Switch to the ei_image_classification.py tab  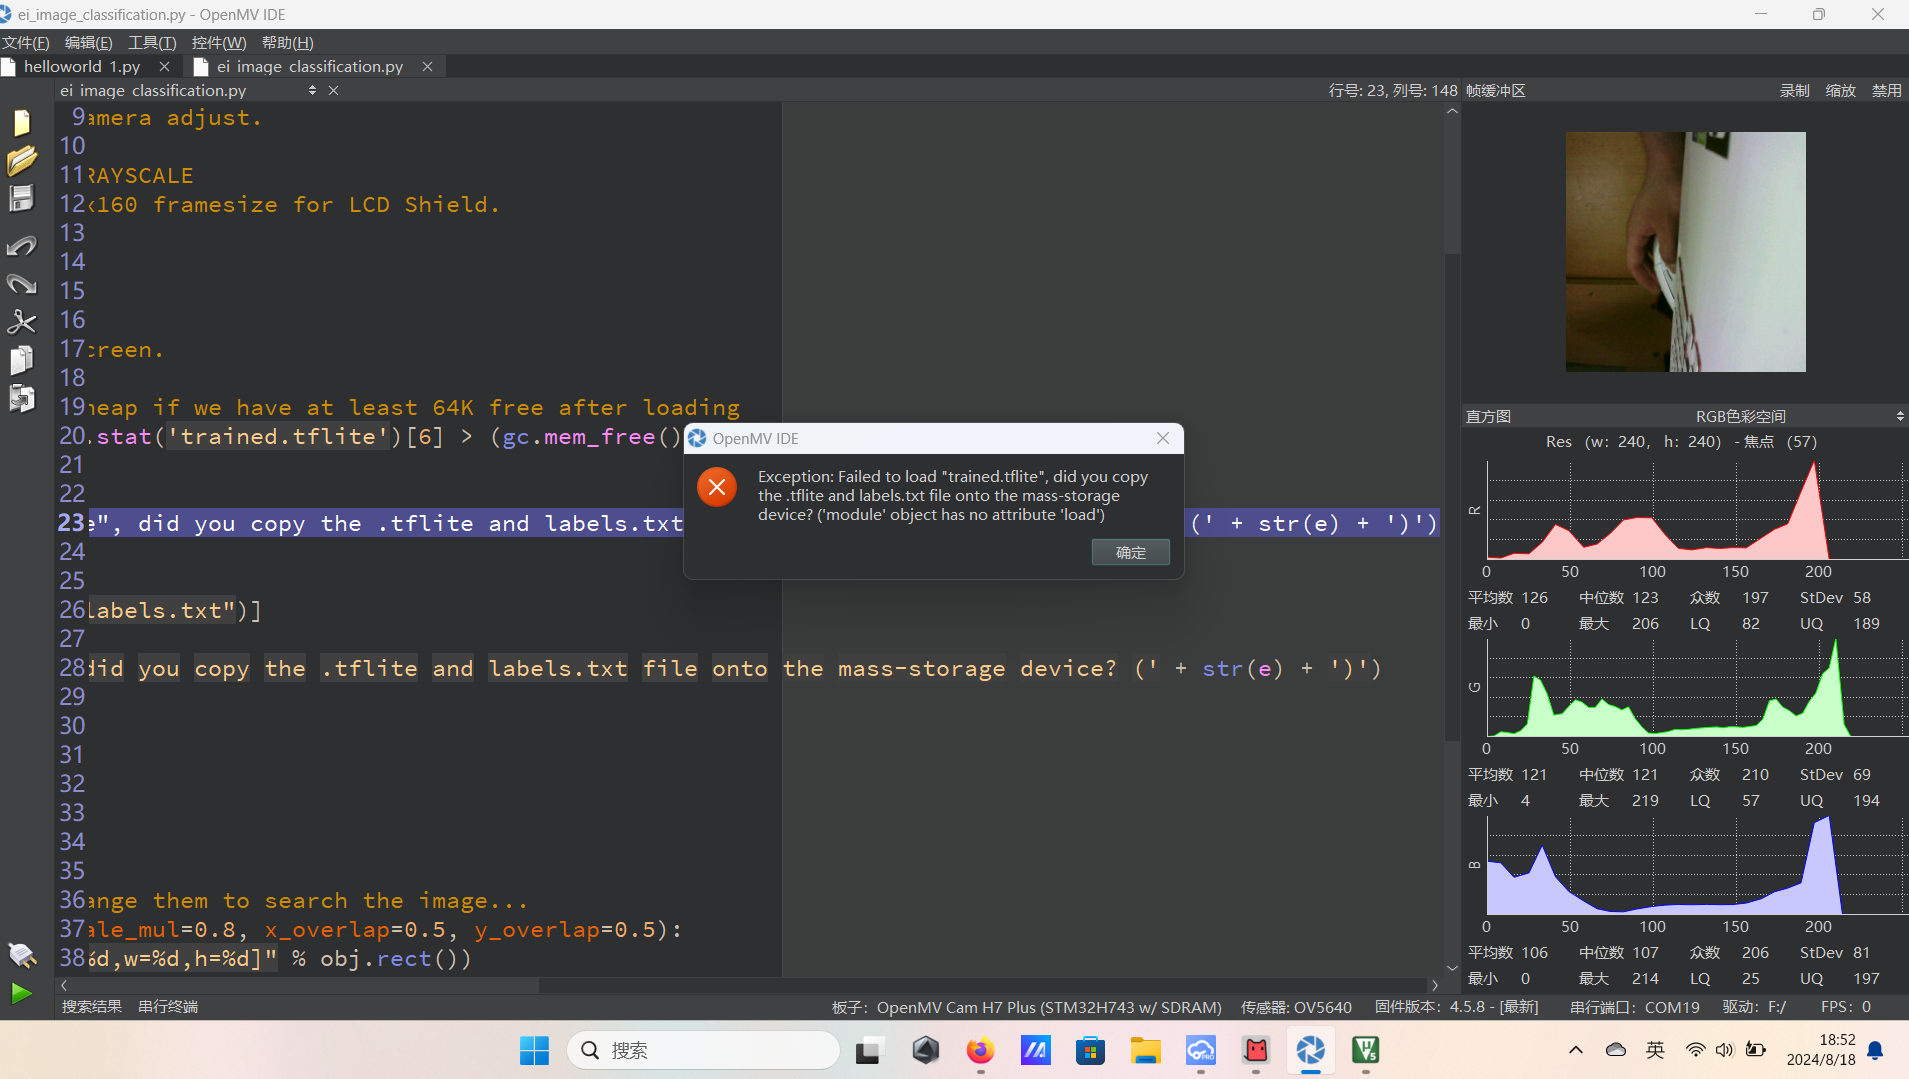(x=310, y=66)
